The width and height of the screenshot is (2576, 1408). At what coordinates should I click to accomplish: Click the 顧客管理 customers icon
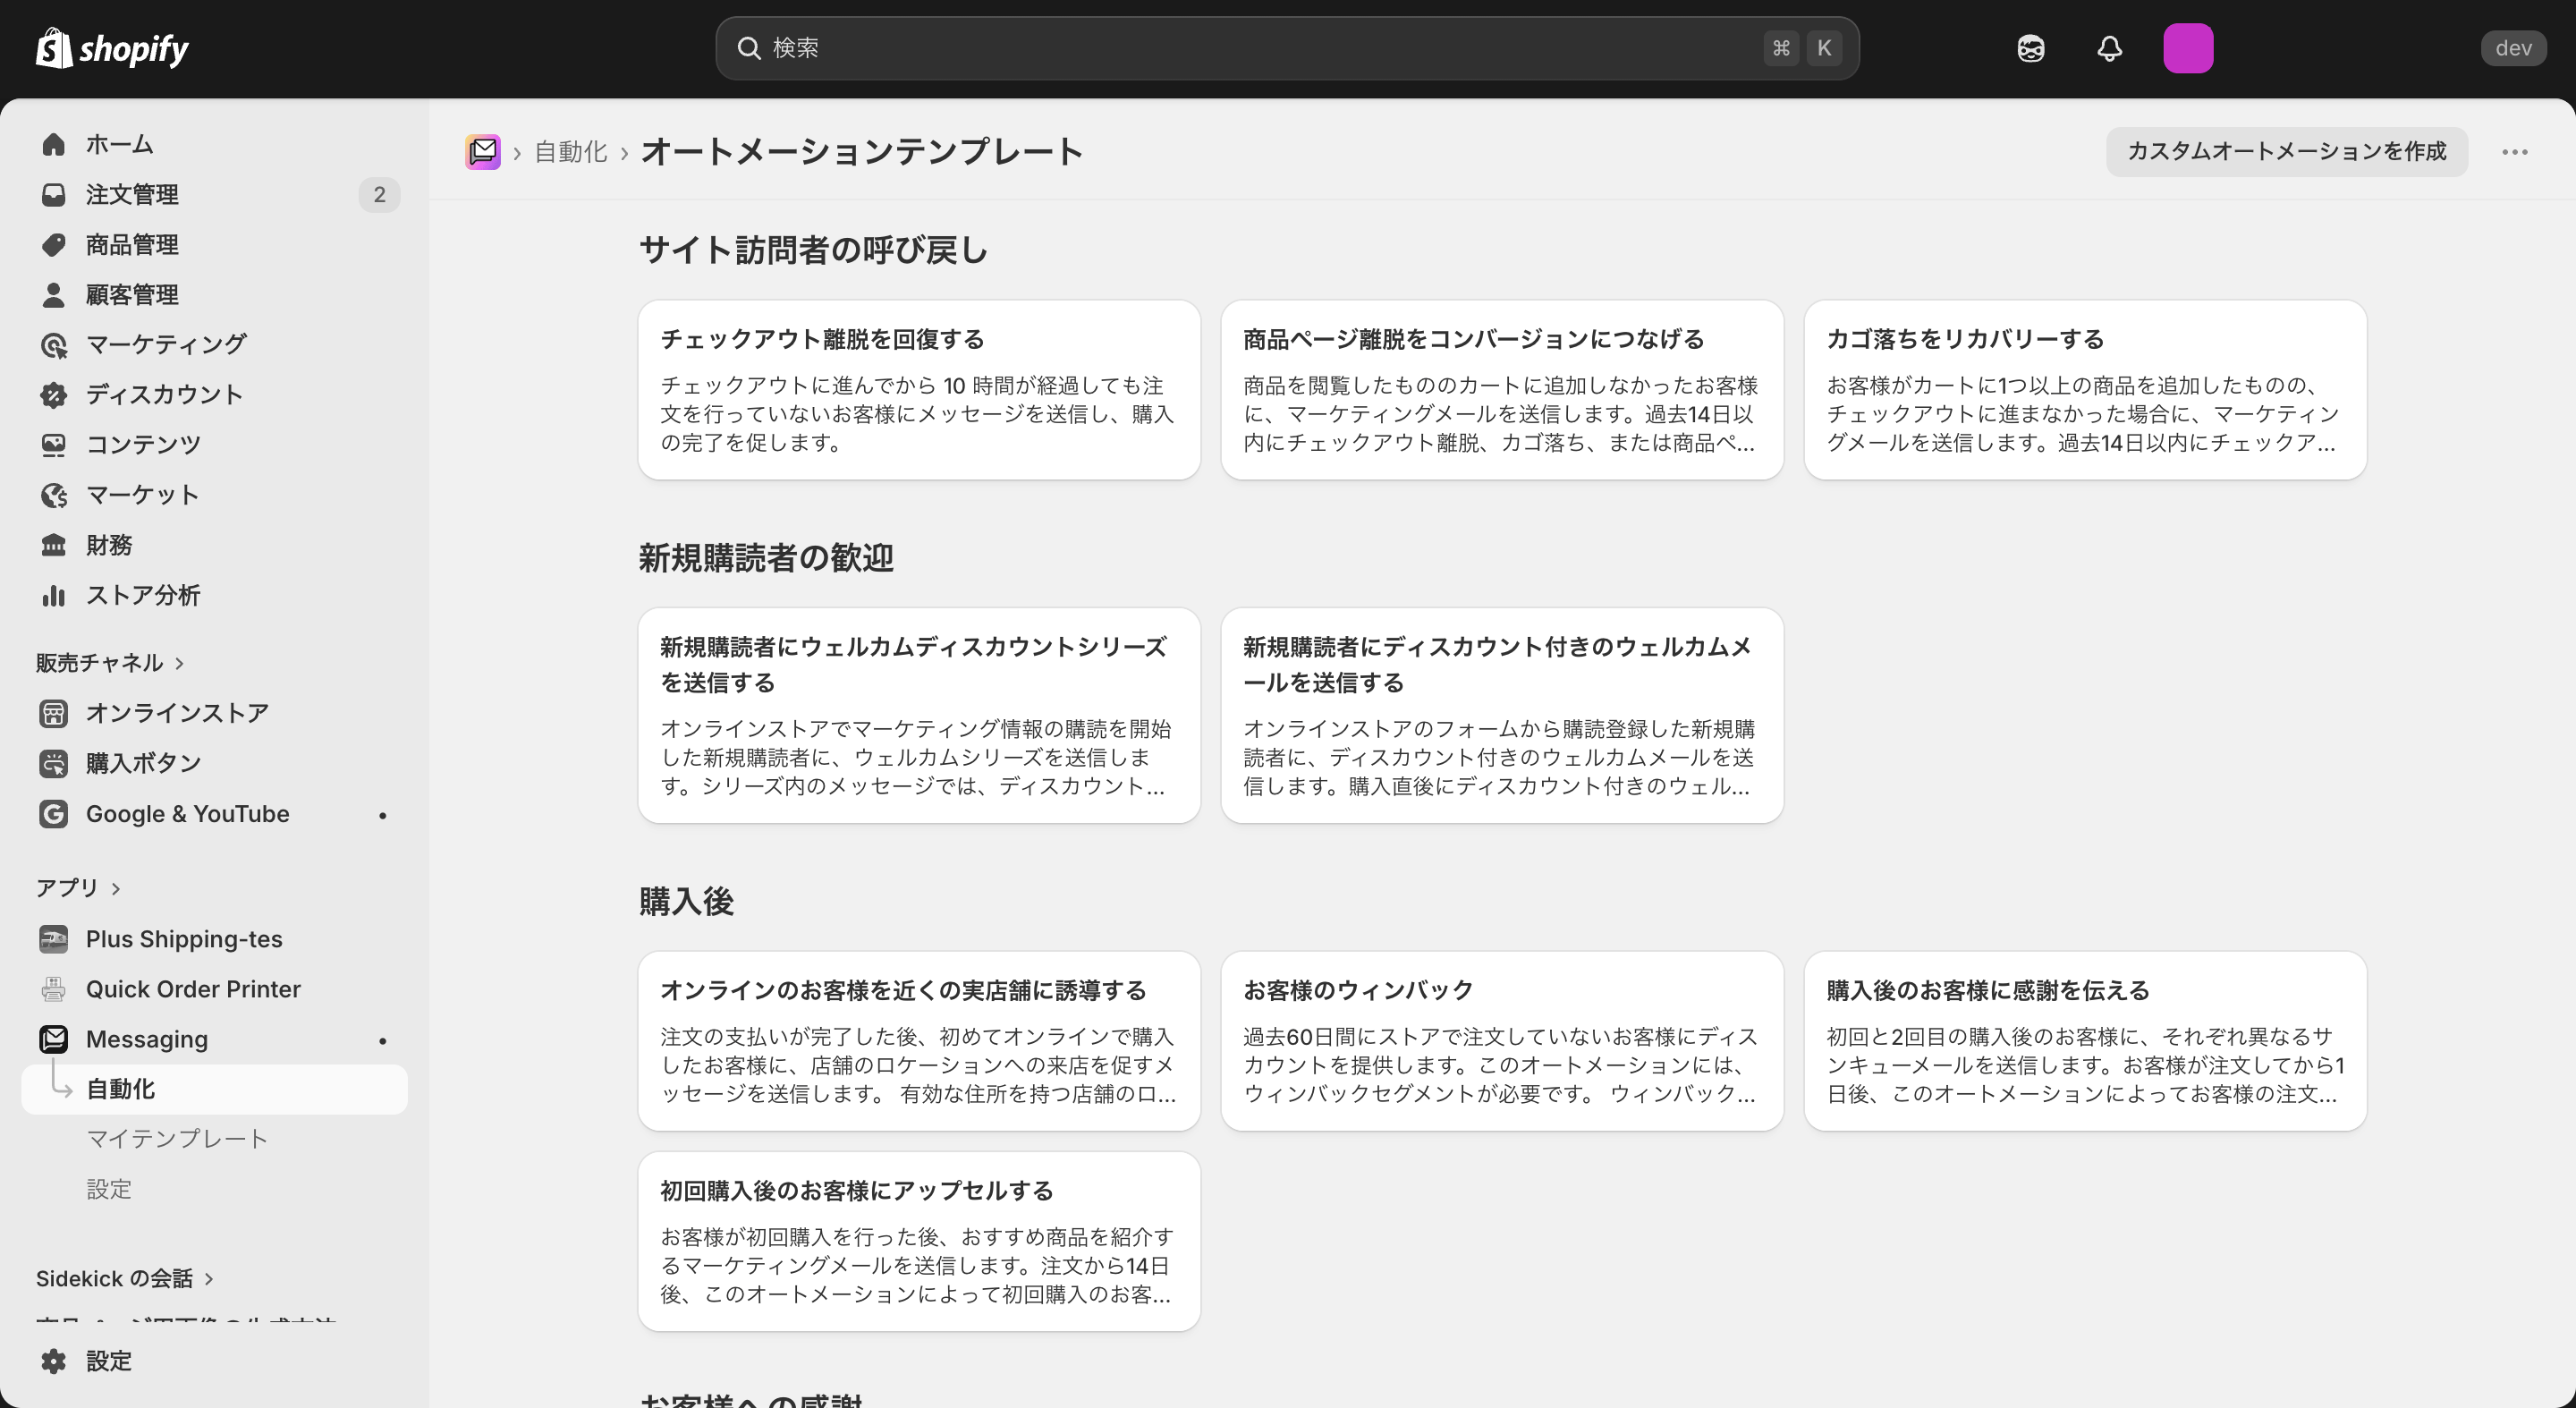coord(52,294)
